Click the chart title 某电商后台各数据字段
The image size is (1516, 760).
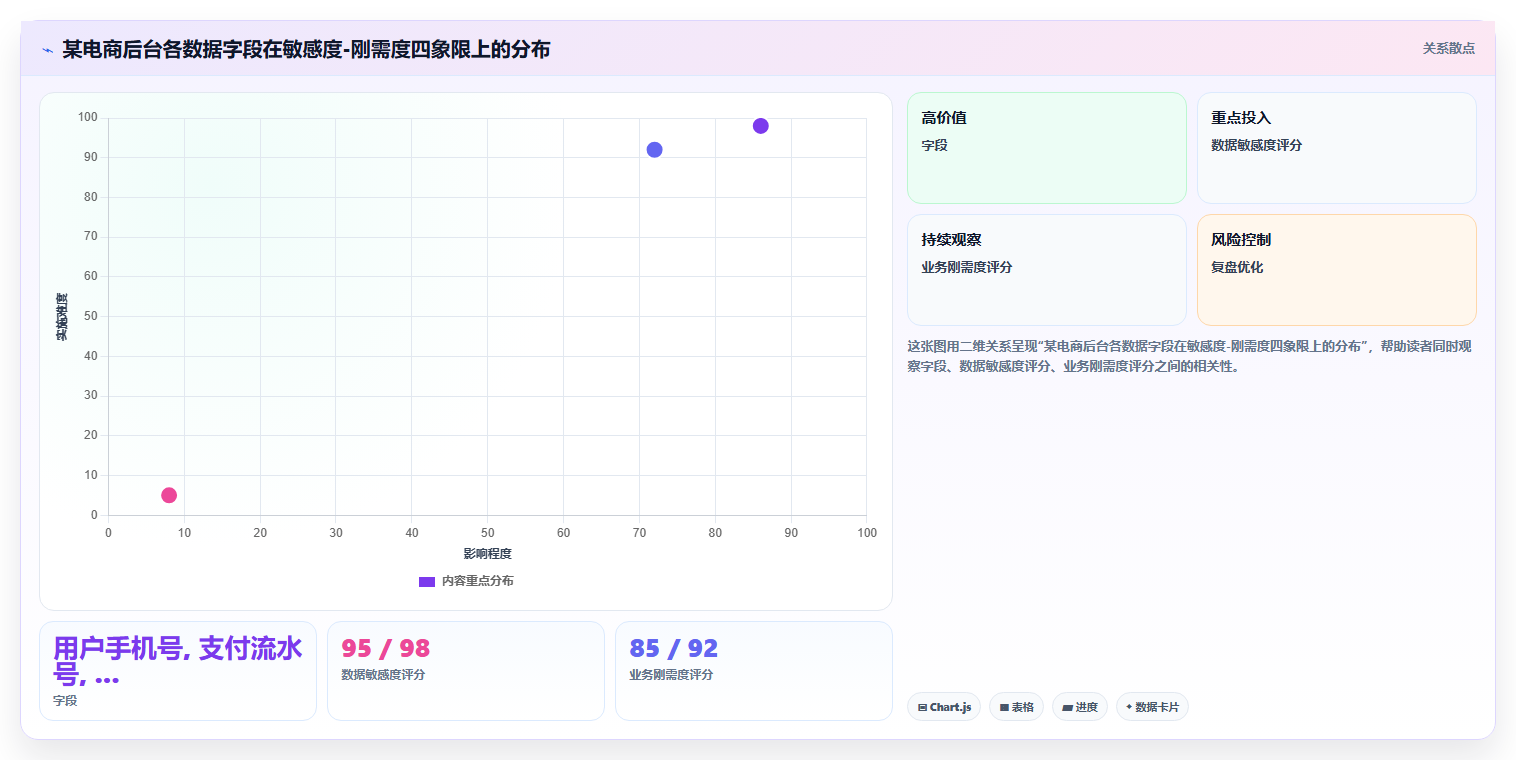pyautogui.click(x=306, y=49)
